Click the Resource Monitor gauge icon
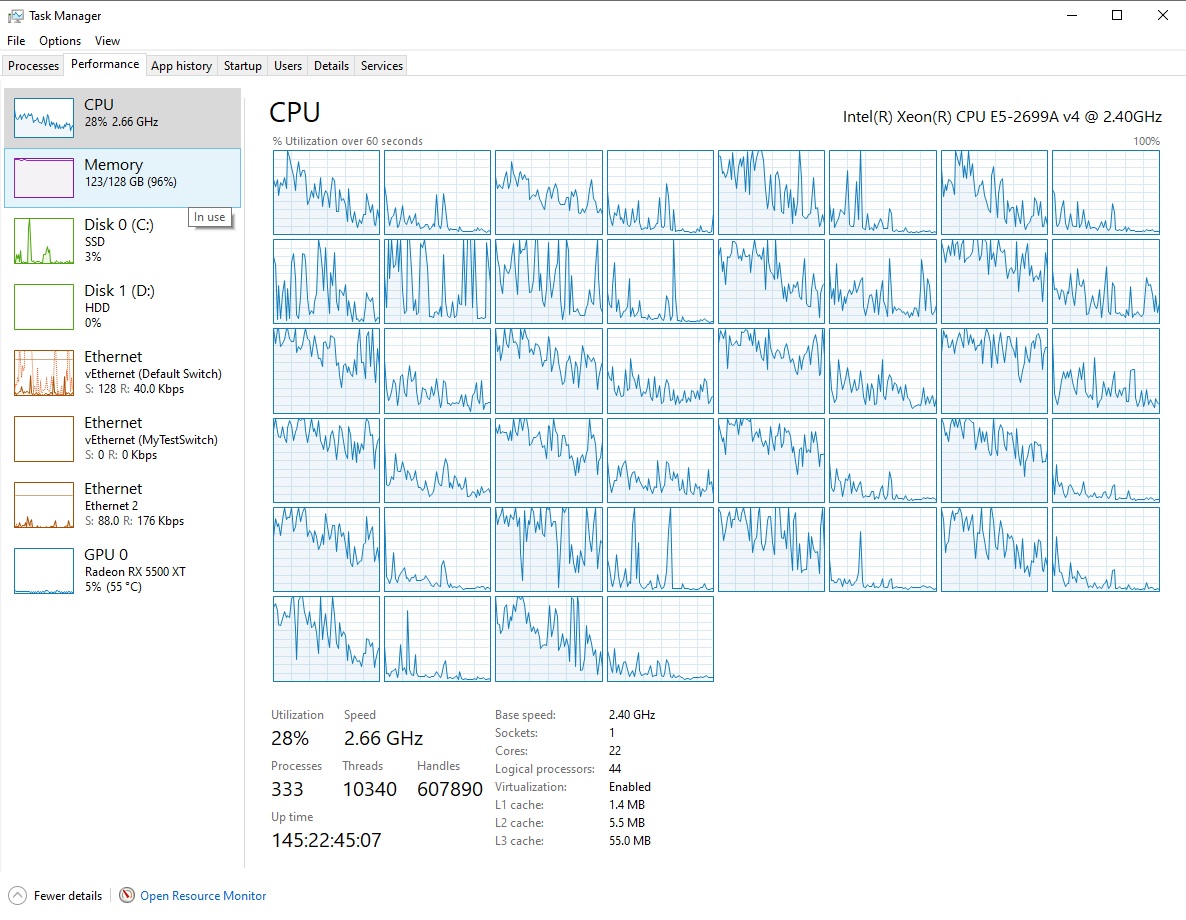 pos(127,896)
